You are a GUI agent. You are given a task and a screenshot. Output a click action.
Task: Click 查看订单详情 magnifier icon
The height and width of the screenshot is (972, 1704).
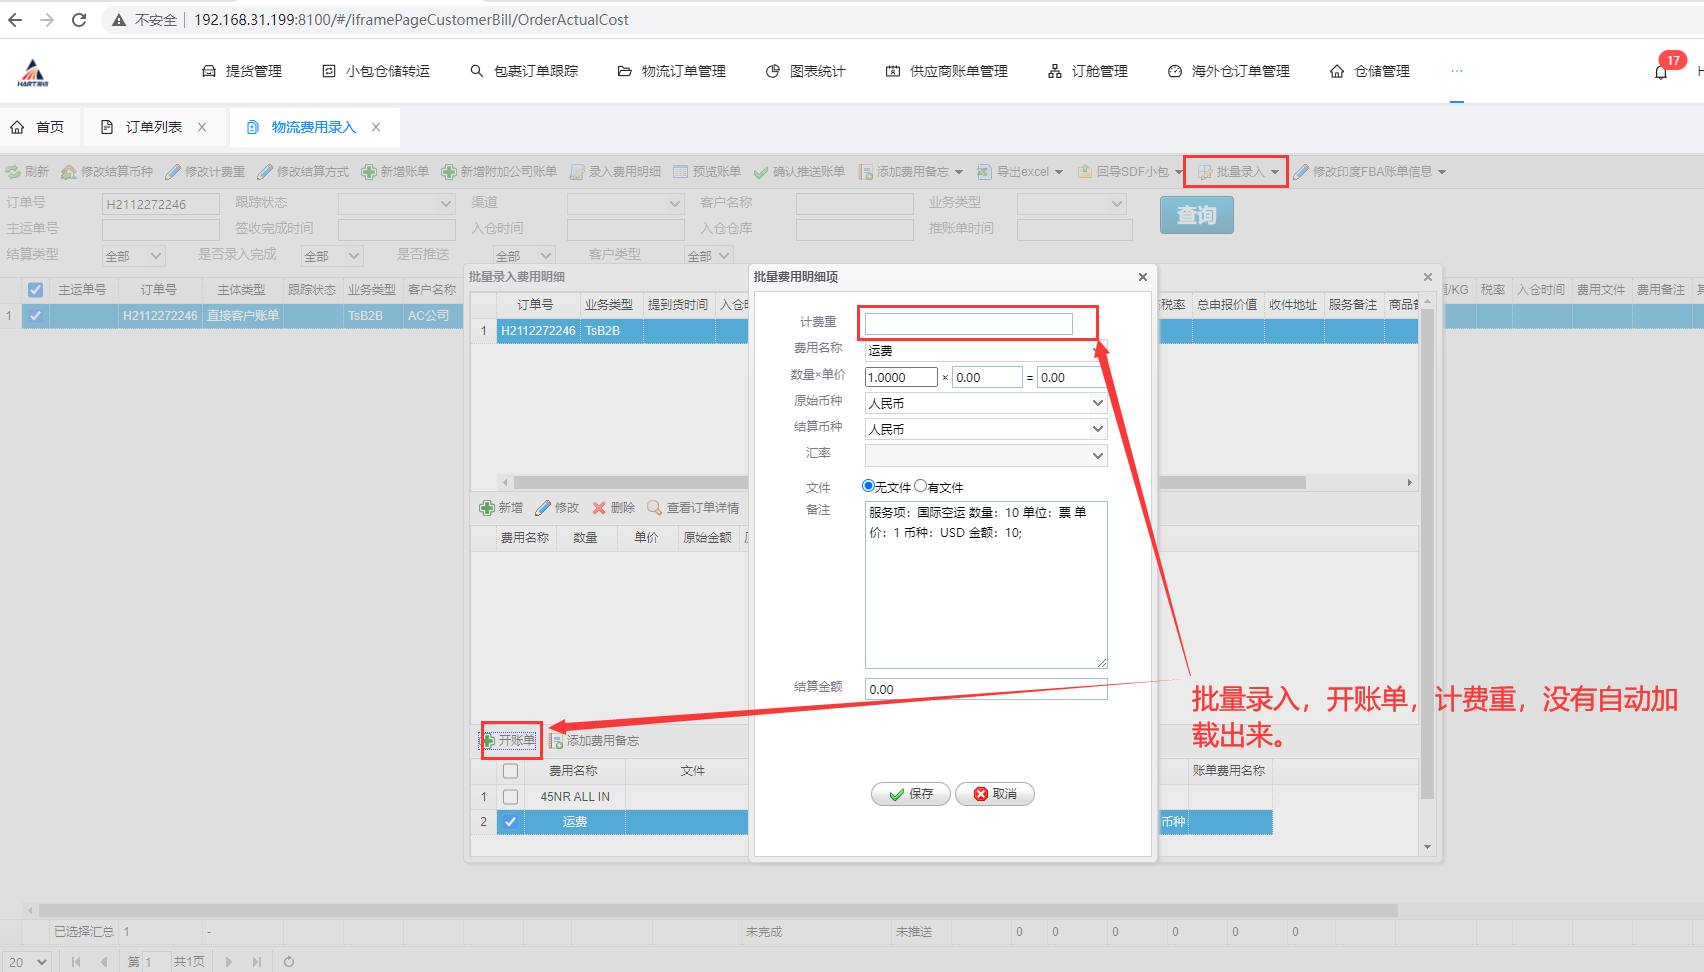pyautogui.click(x=655, y=508)
